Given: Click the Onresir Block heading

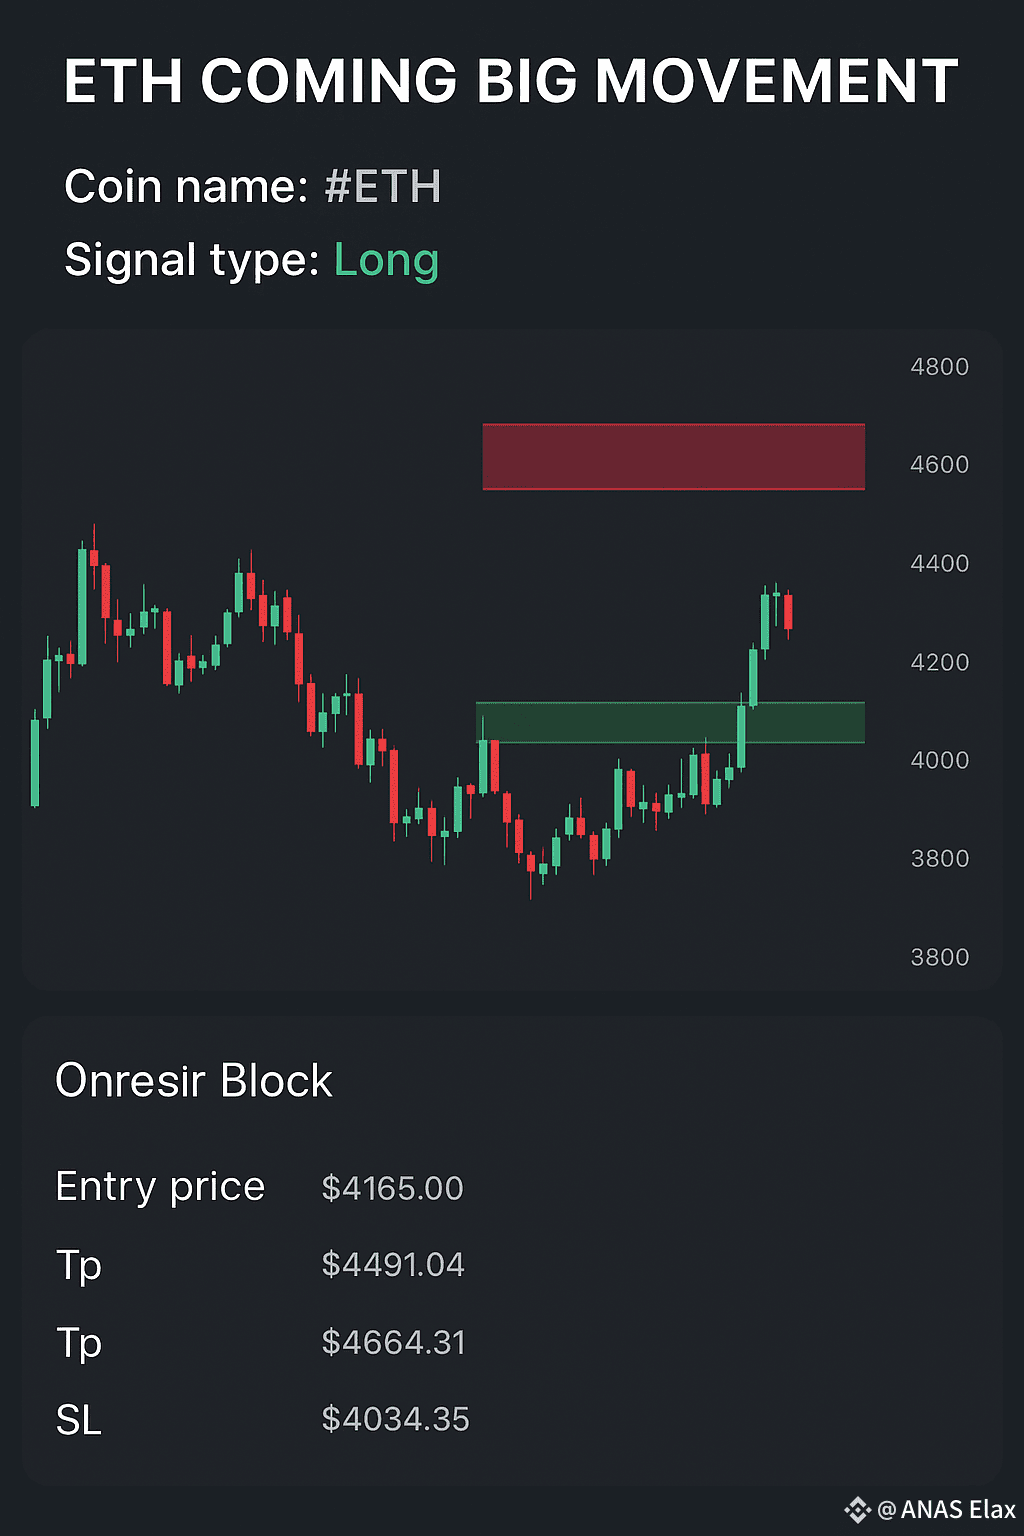Looking at the screenshot, I should click(194, 1081).
